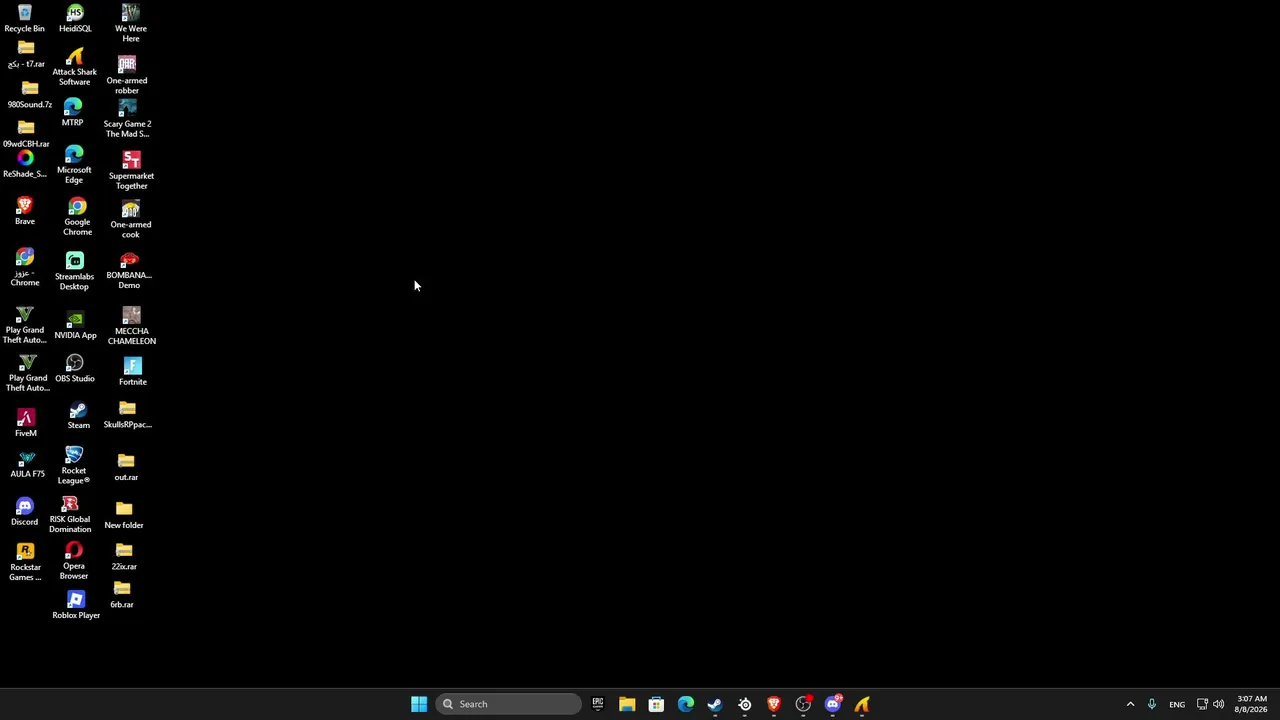Open AULA F75 desktop shortcut
Viewport: 1280px width, 720px height.
point(27,466)
